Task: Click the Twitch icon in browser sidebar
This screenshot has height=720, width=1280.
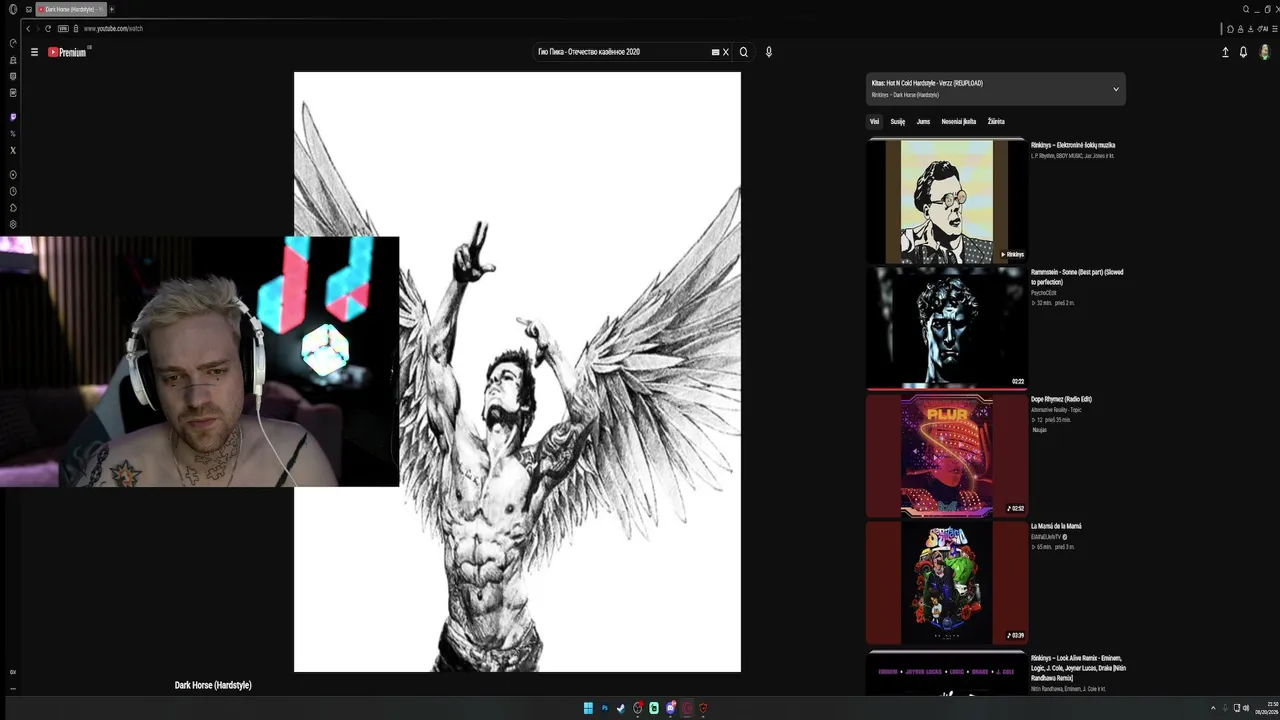Action: click(13, 117)
